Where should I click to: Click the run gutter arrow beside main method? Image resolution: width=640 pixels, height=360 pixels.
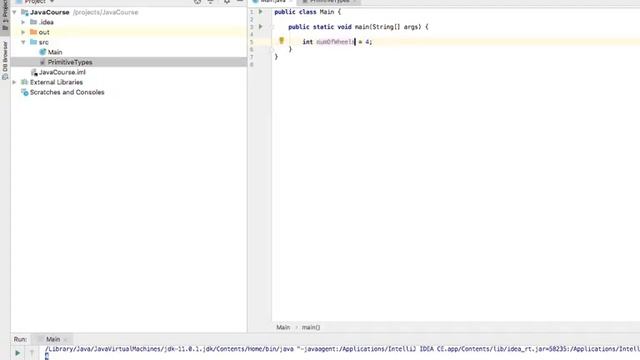pos(260,27)
